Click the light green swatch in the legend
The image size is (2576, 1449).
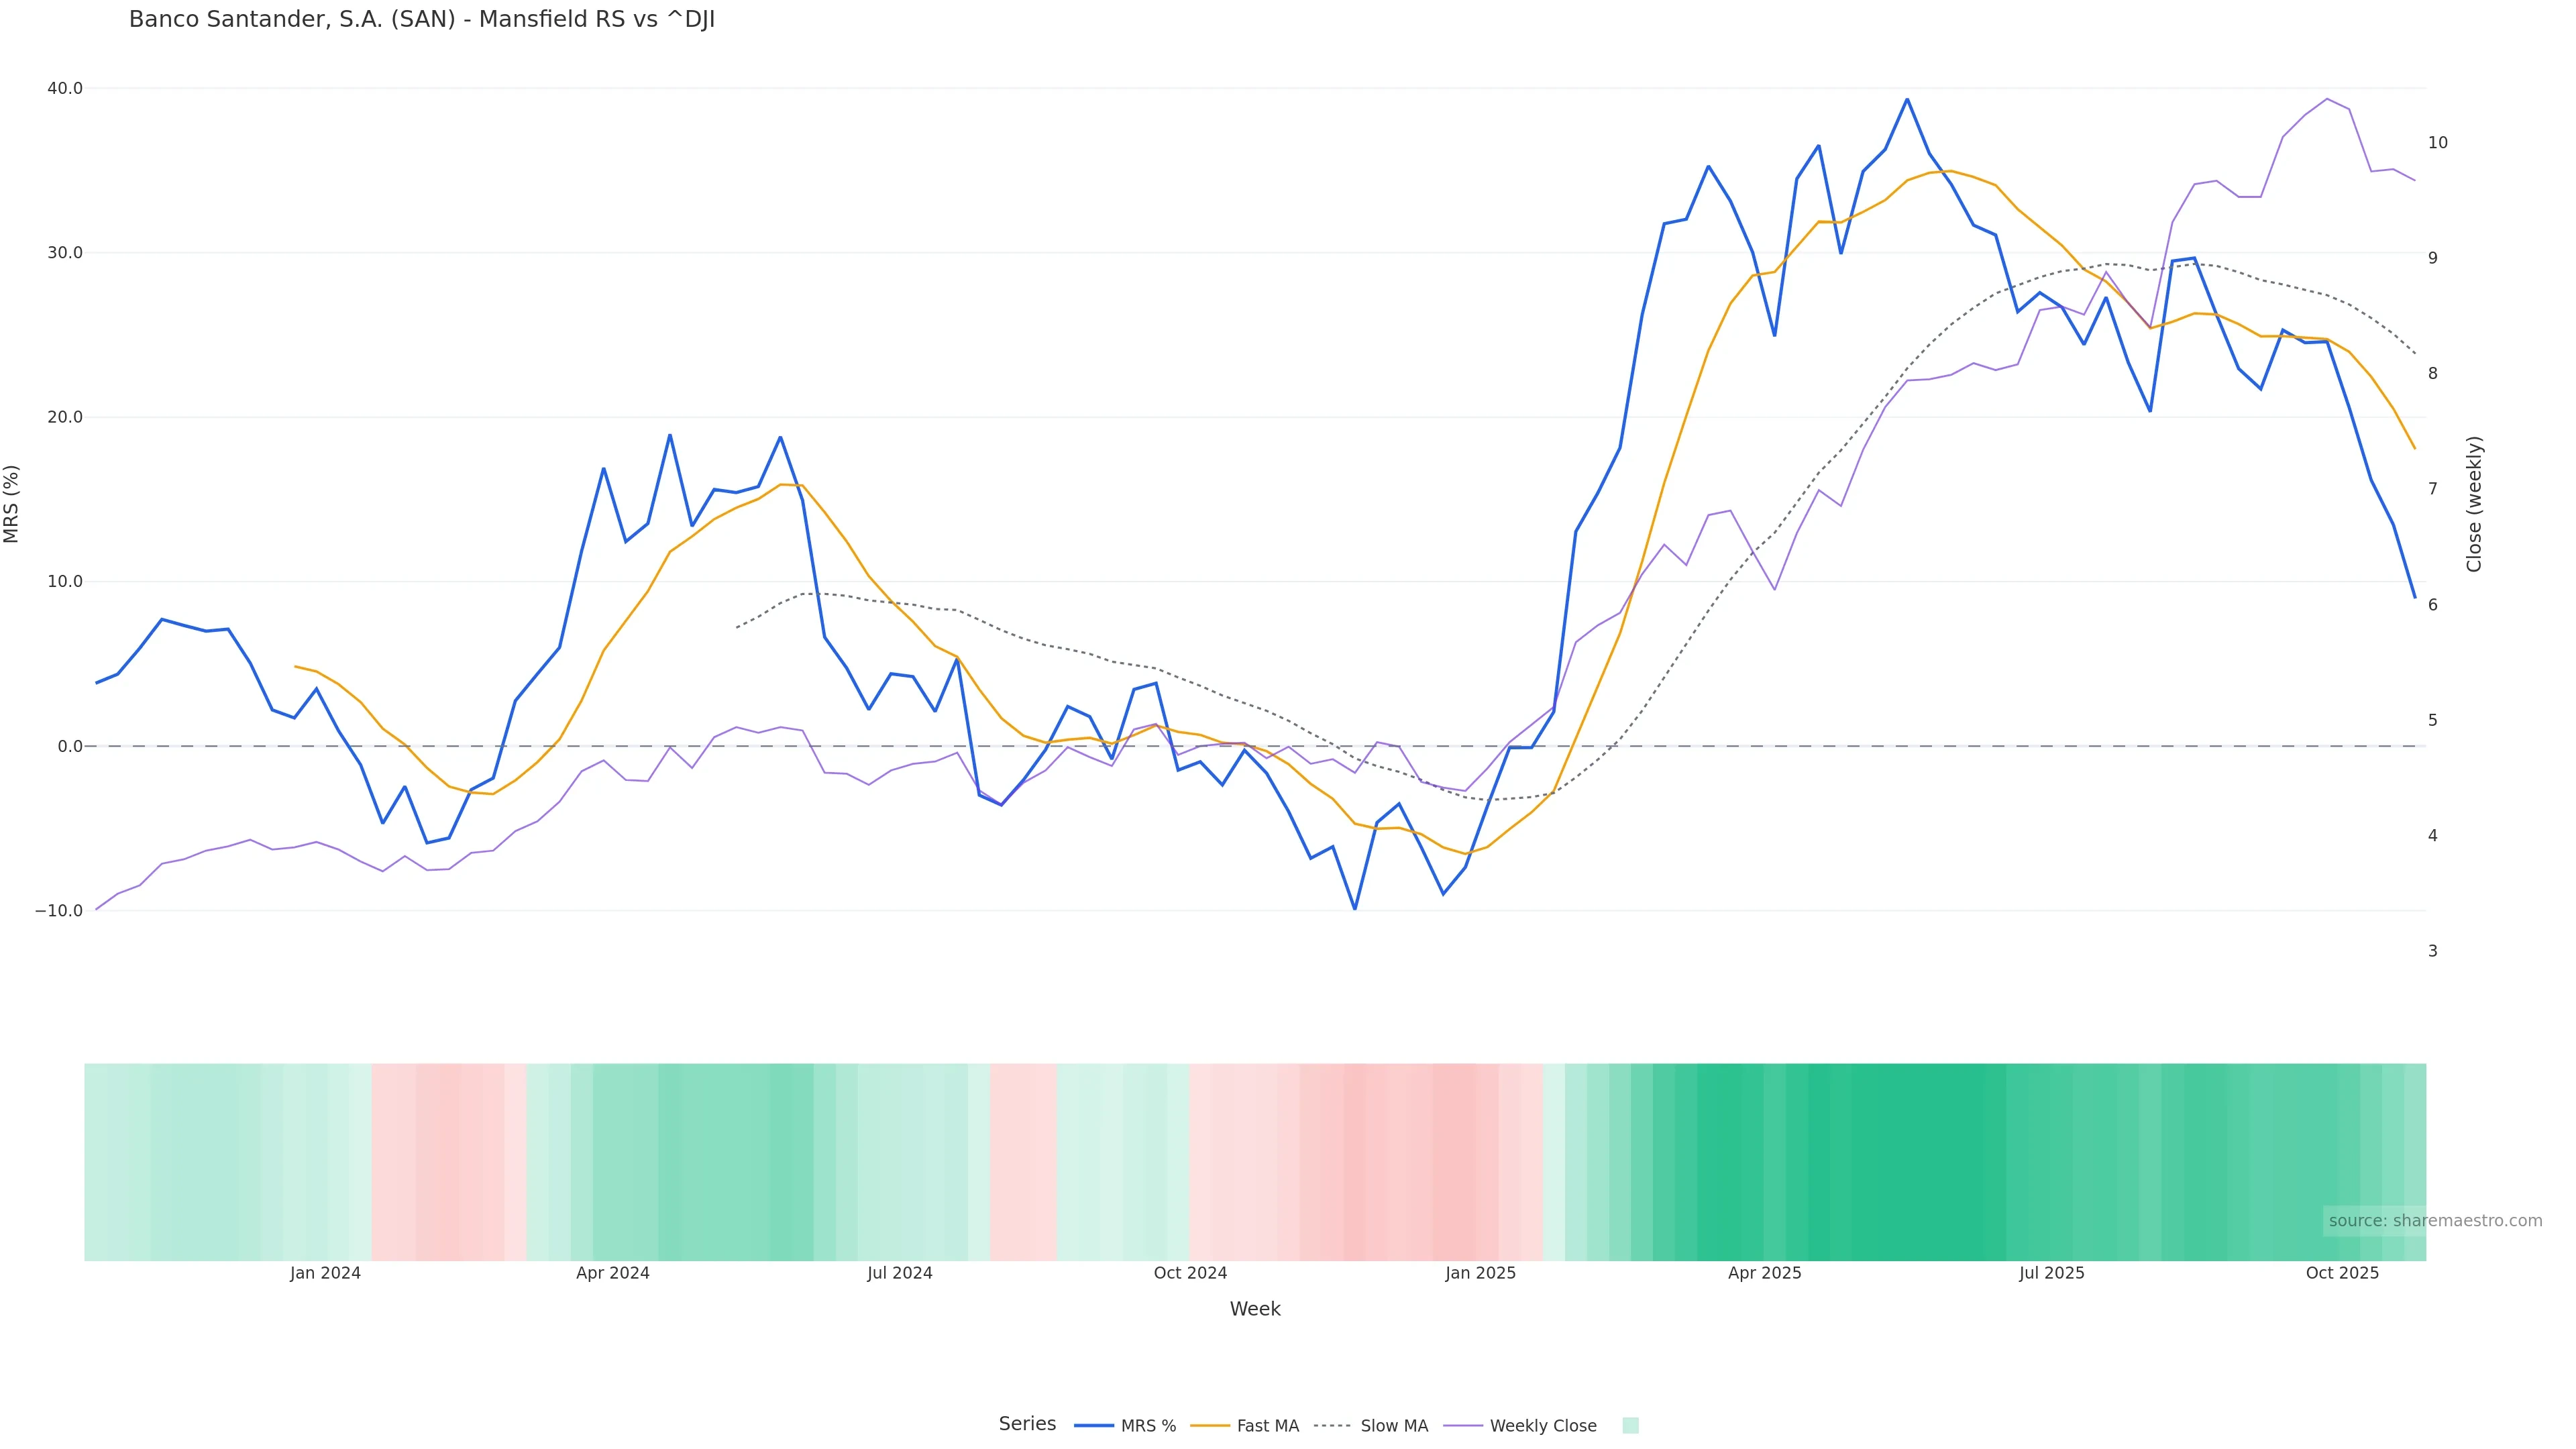pos(1630,1426)
